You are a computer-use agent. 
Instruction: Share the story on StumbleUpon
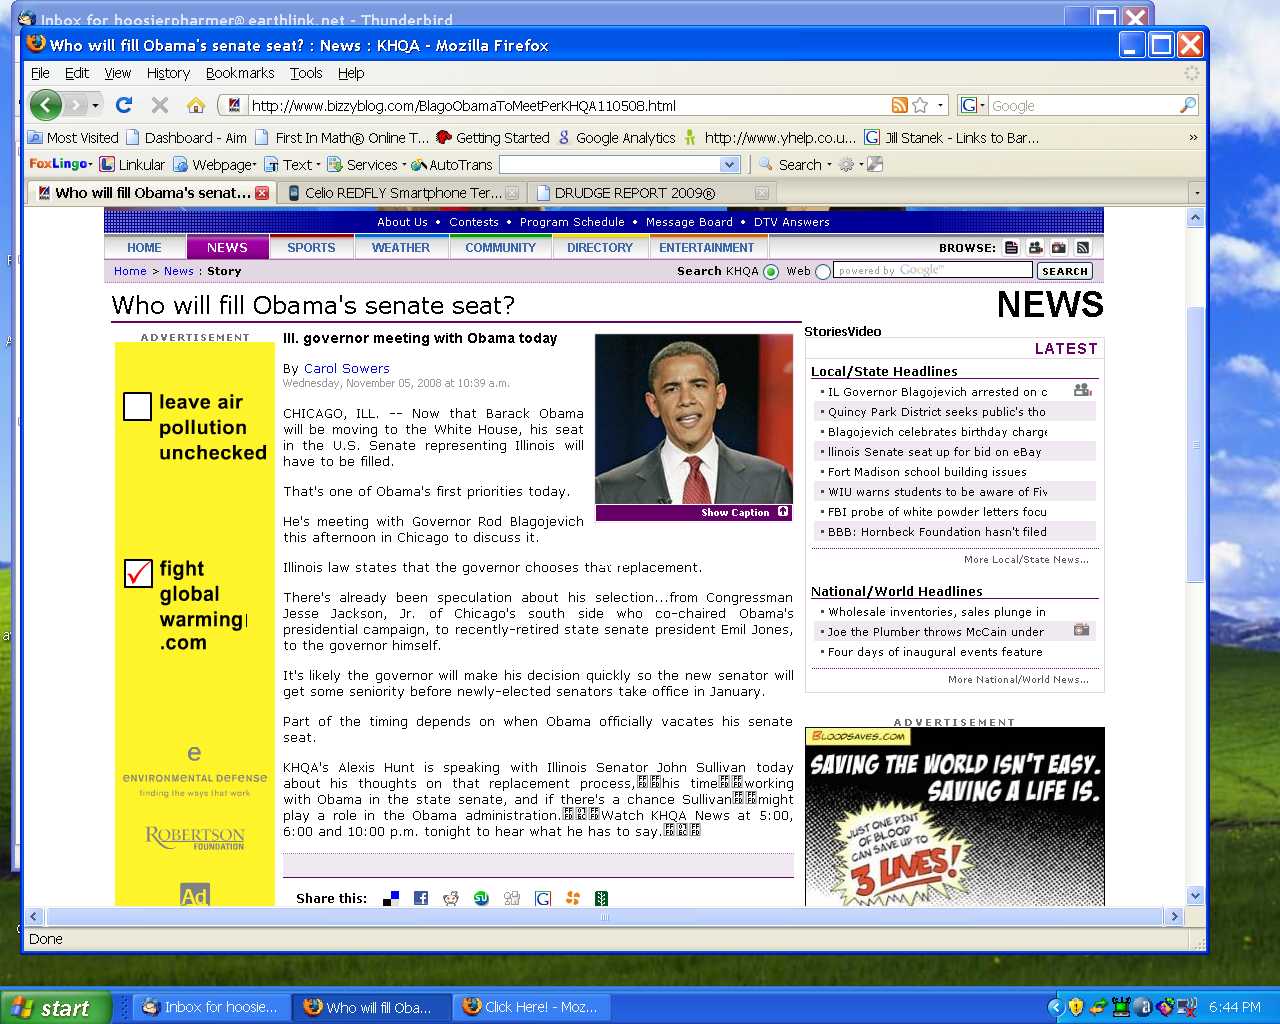(x=481, y=898)
